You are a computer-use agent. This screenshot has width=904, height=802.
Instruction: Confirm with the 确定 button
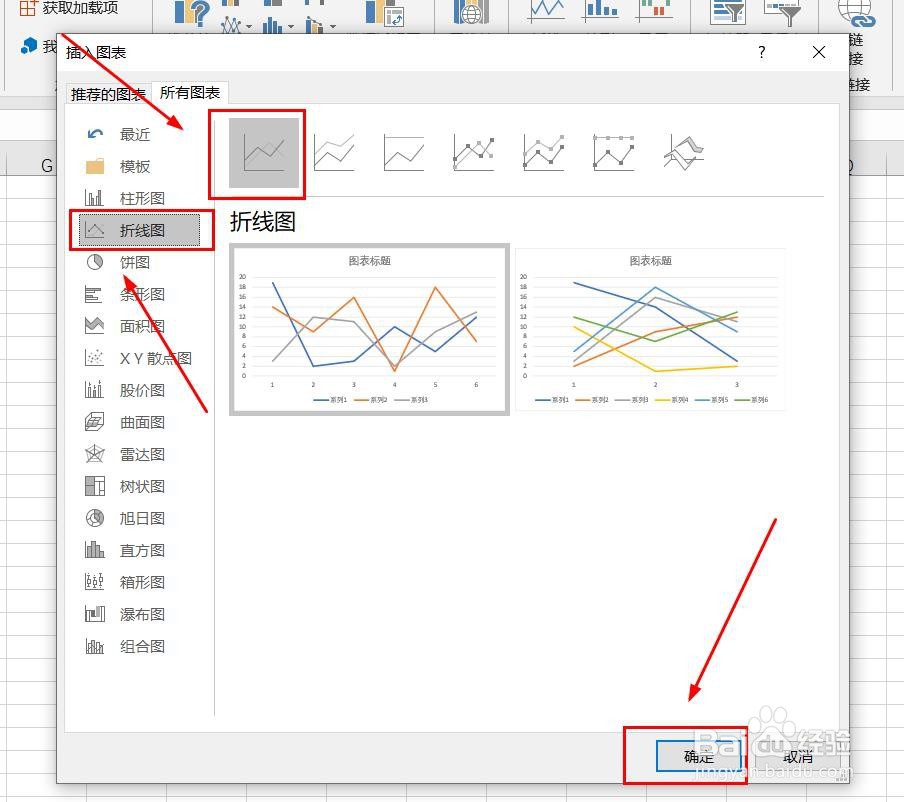[x=699, y=756]
